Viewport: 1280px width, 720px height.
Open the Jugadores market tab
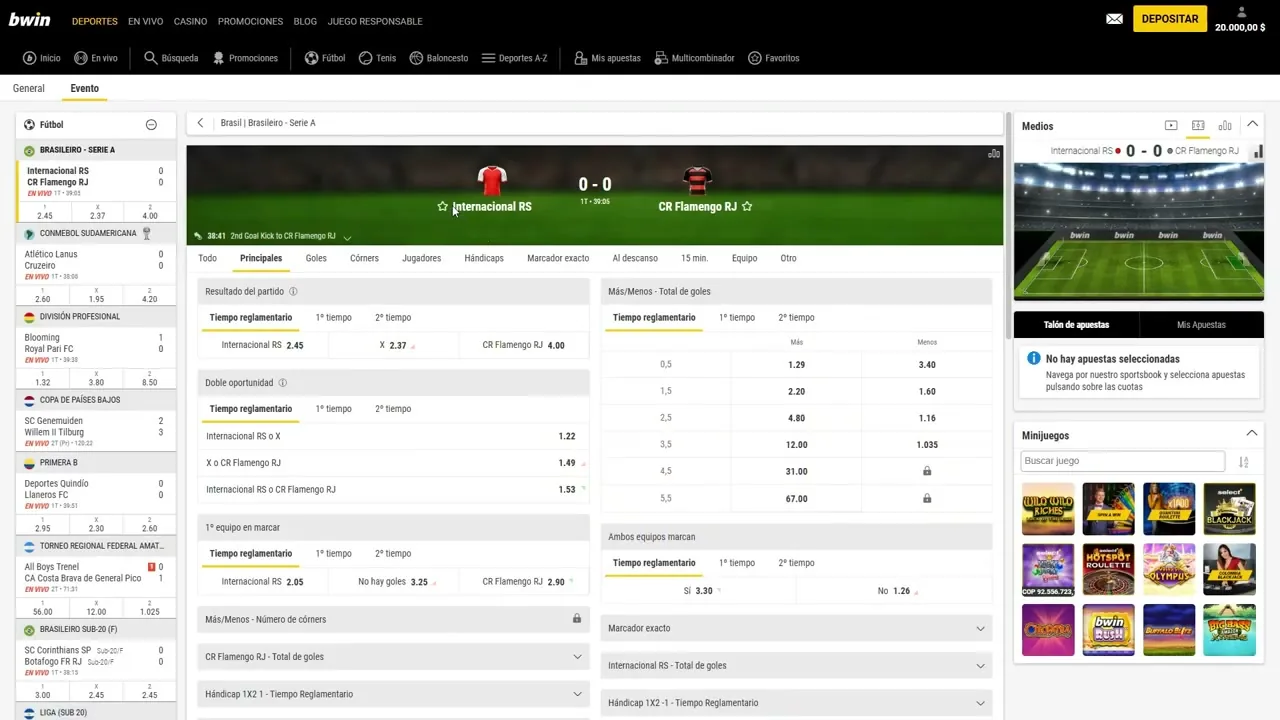point(421,258)
